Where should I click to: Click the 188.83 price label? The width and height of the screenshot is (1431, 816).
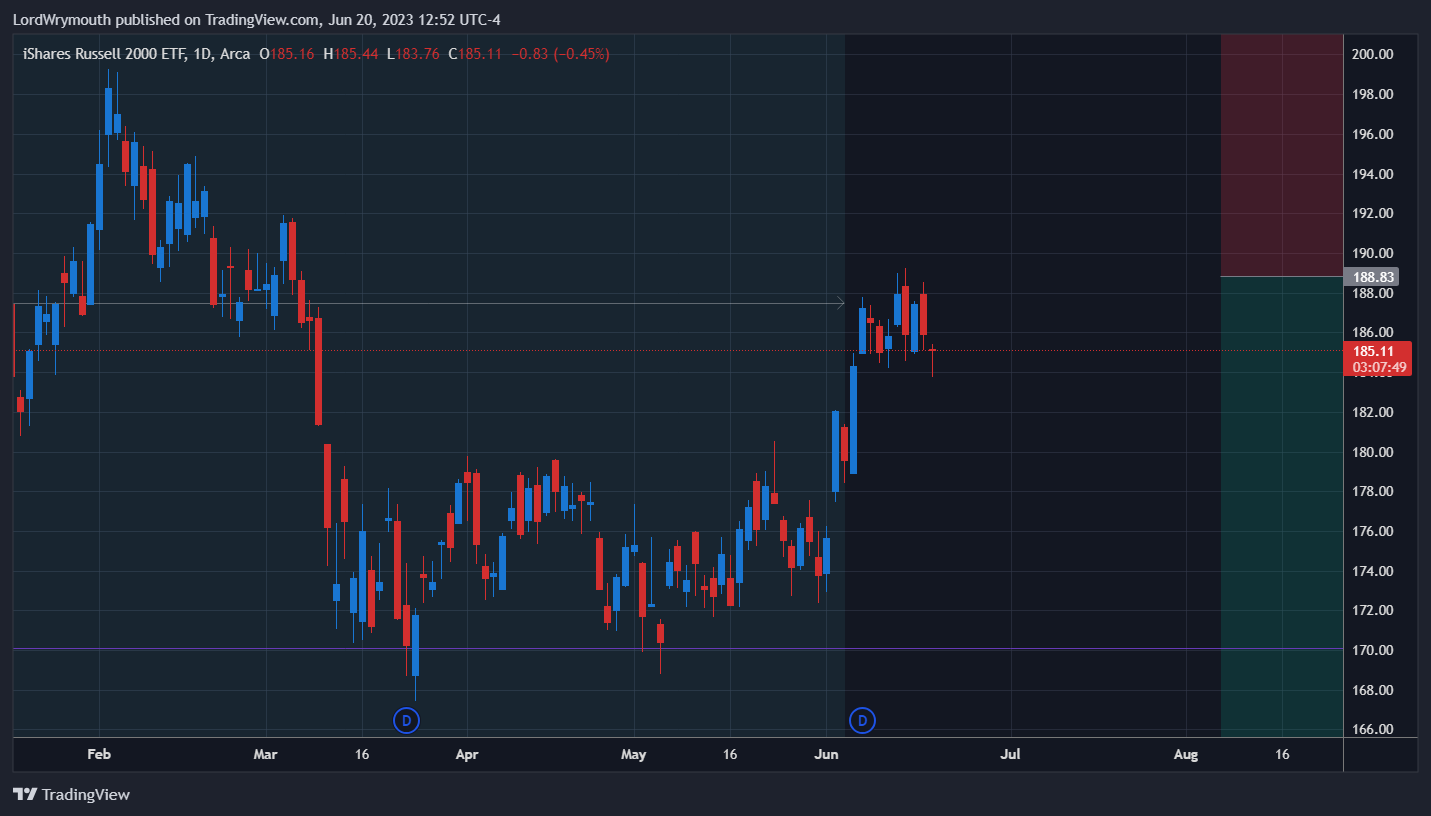[1373, 277]
